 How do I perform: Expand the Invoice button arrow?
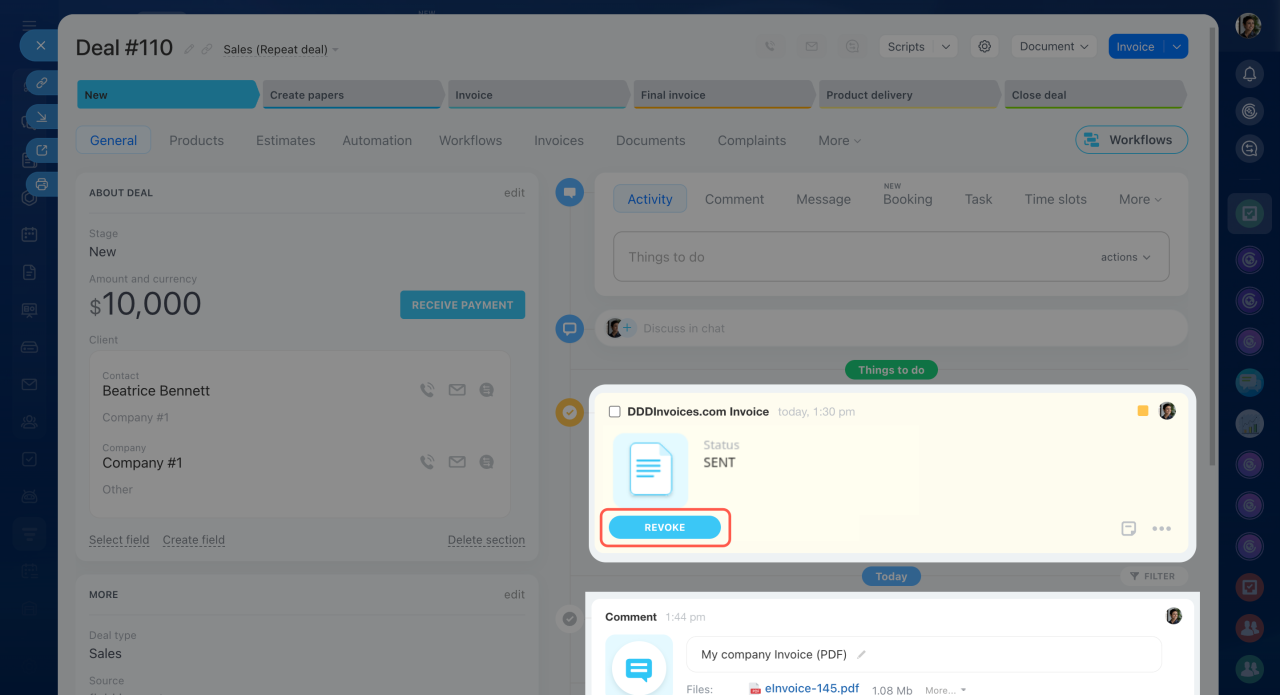1176,46
